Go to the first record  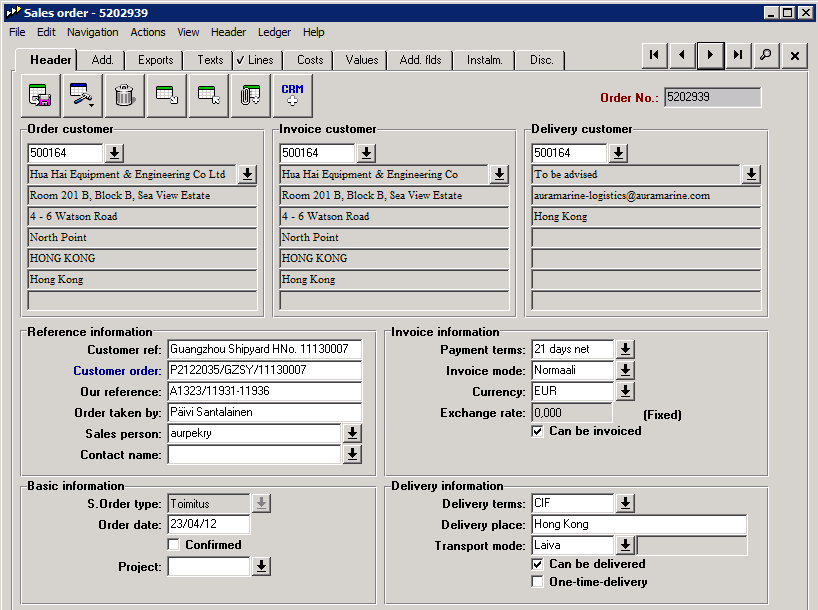654,55
